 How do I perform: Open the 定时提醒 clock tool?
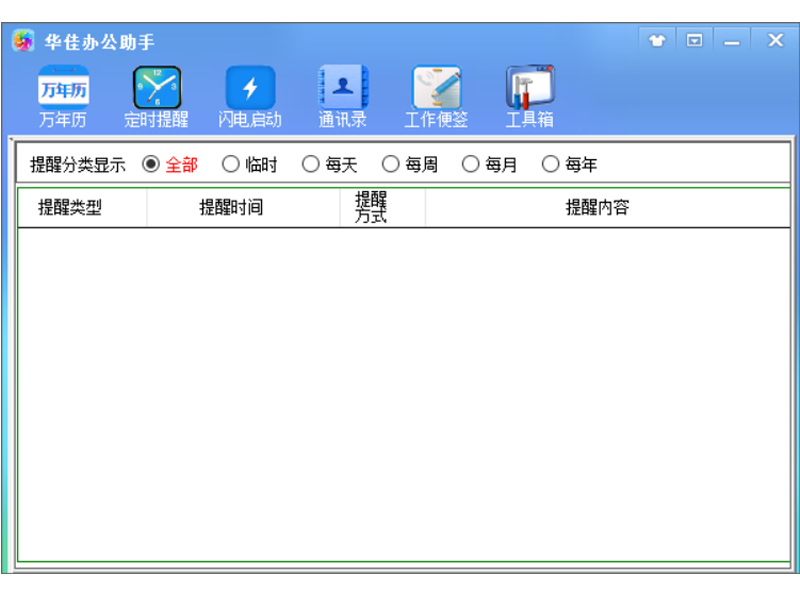[157, 96]
